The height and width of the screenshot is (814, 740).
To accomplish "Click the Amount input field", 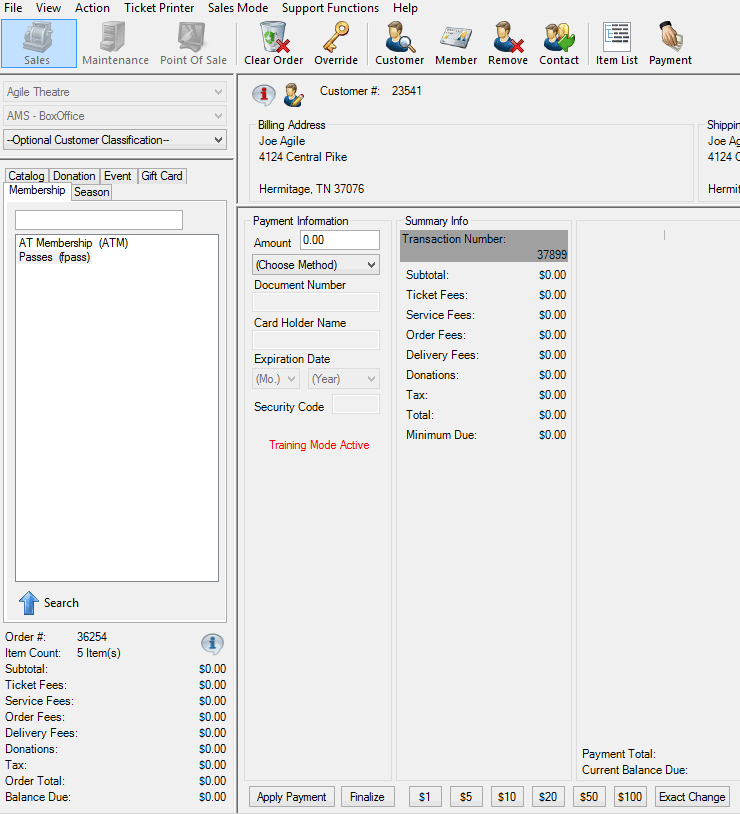I will click(x=340, y=240).
